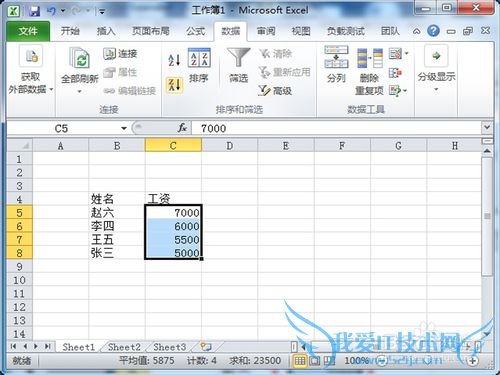
Task: Open What-If Analysis dropdown arrow
Action: point(405,91)
